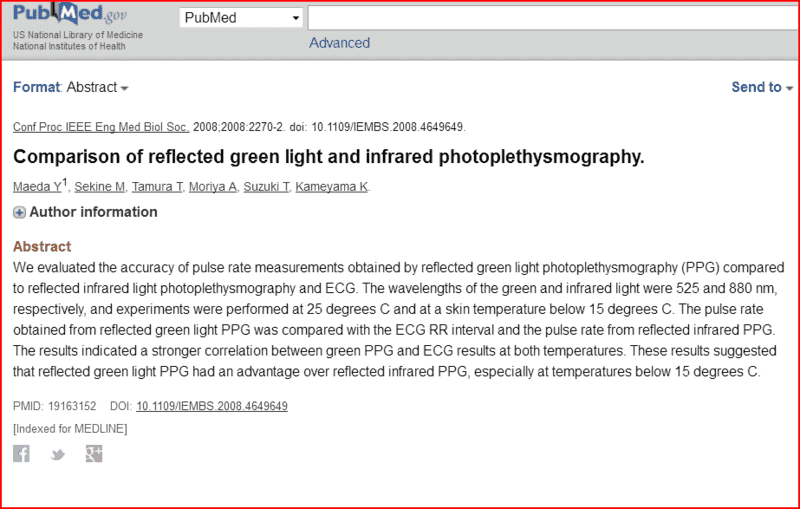Open the PubMed database dropdown
Viewport: 800px width, 509px height.
pyautogui.click(x=242, y=18)
